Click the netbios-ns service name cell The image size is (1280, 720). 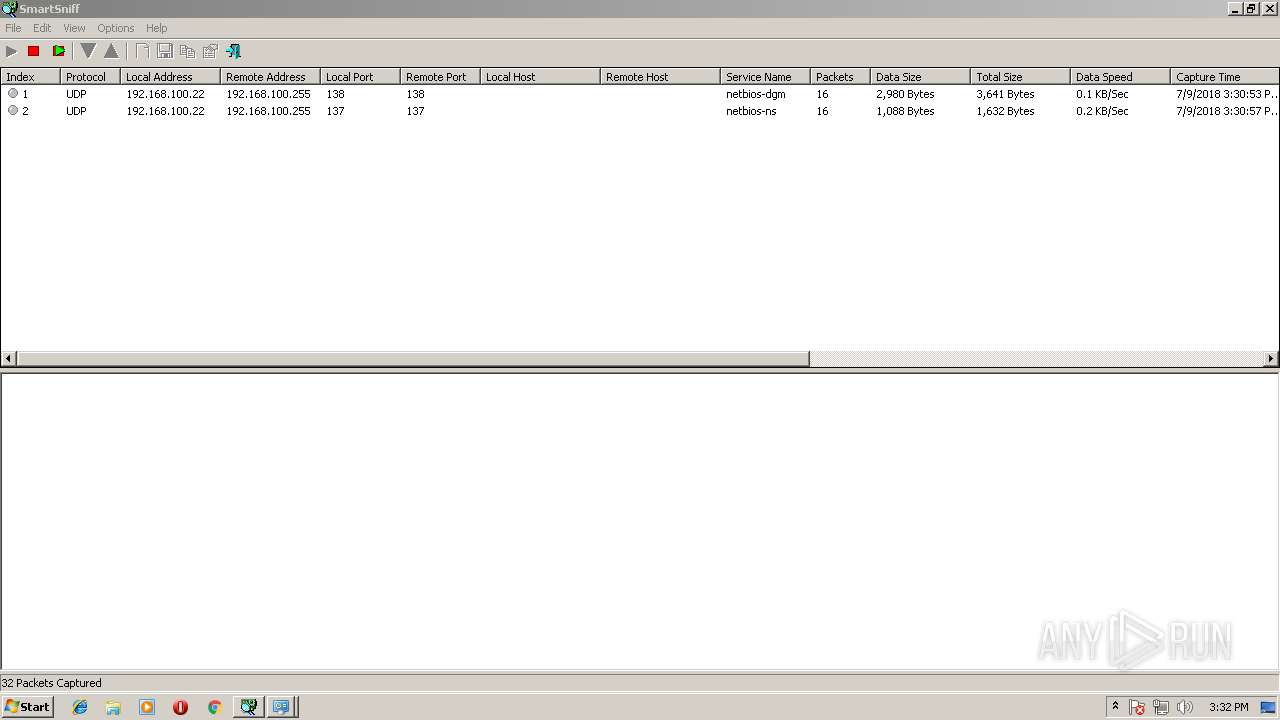tap(751, 111)
